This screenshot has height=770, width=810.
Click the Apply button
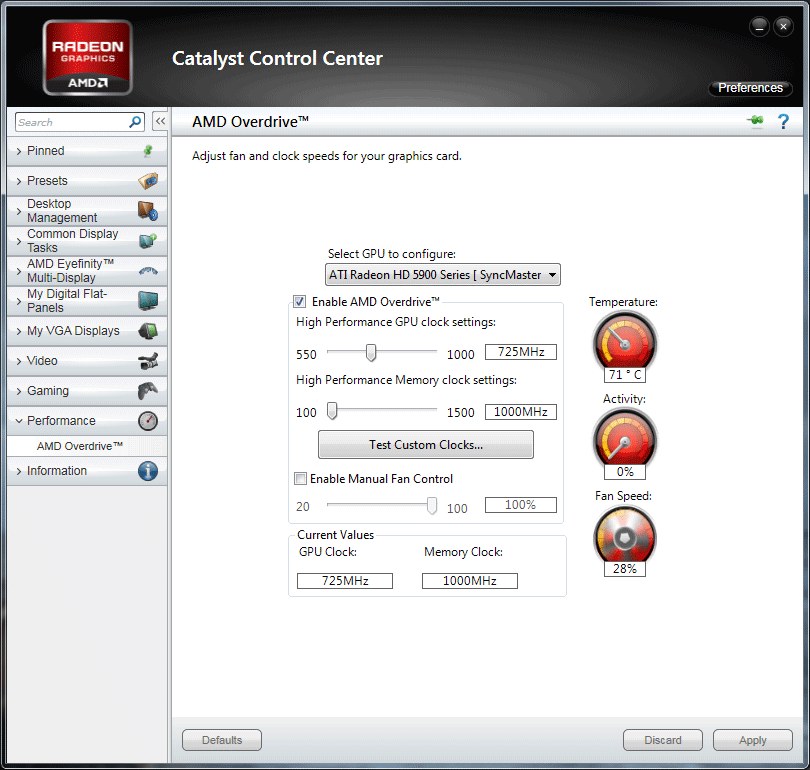tap(753, 740)
